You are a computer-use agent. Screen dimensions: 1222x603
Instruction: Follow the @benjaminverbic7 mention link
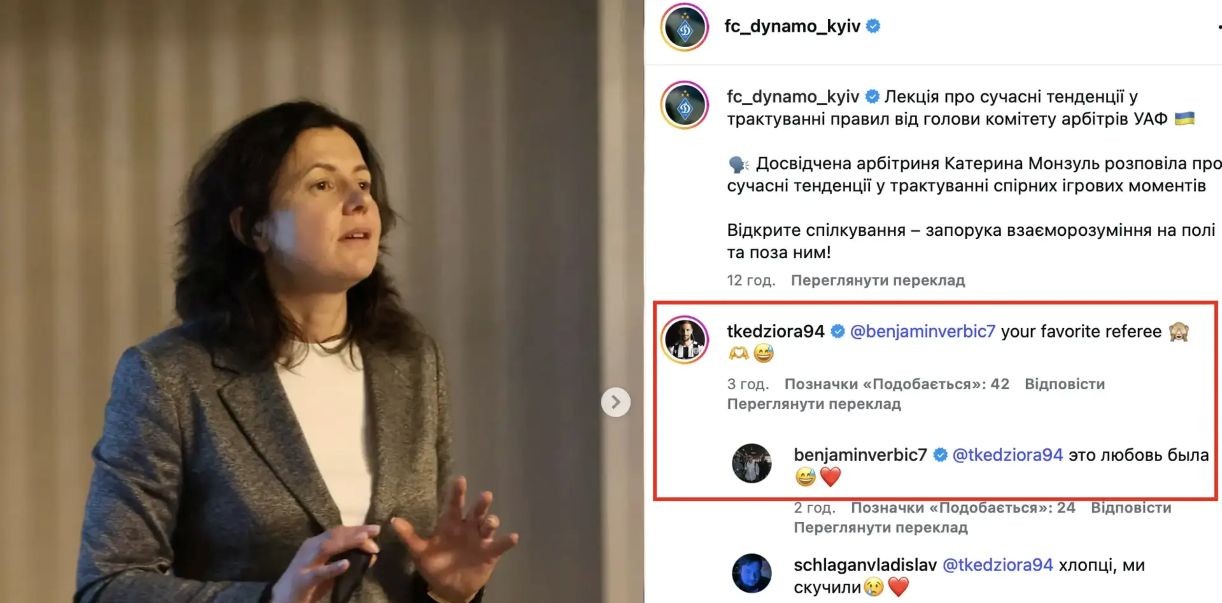pyautogui.click(x=923, y=332)
